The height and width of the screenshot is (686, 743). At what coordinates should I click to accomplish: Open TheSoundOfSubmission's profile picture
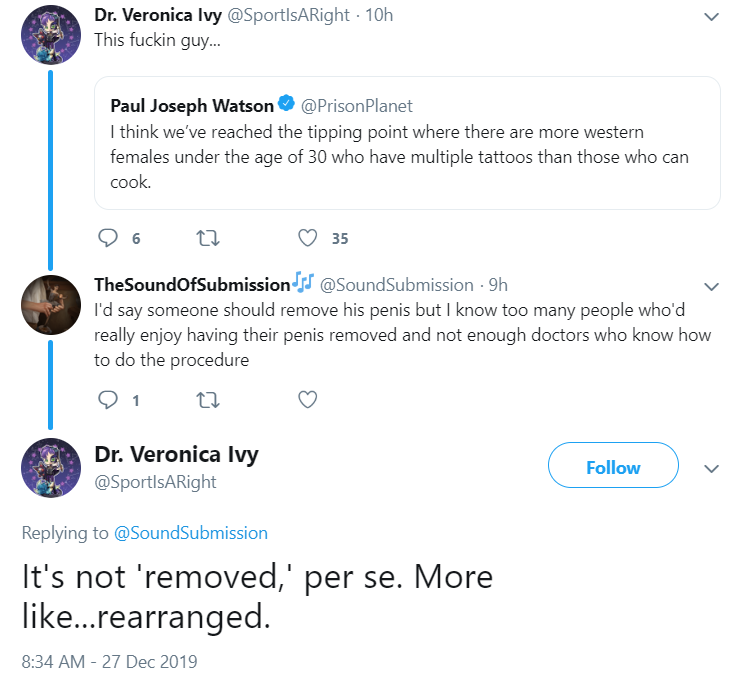[x=50, y=304]
